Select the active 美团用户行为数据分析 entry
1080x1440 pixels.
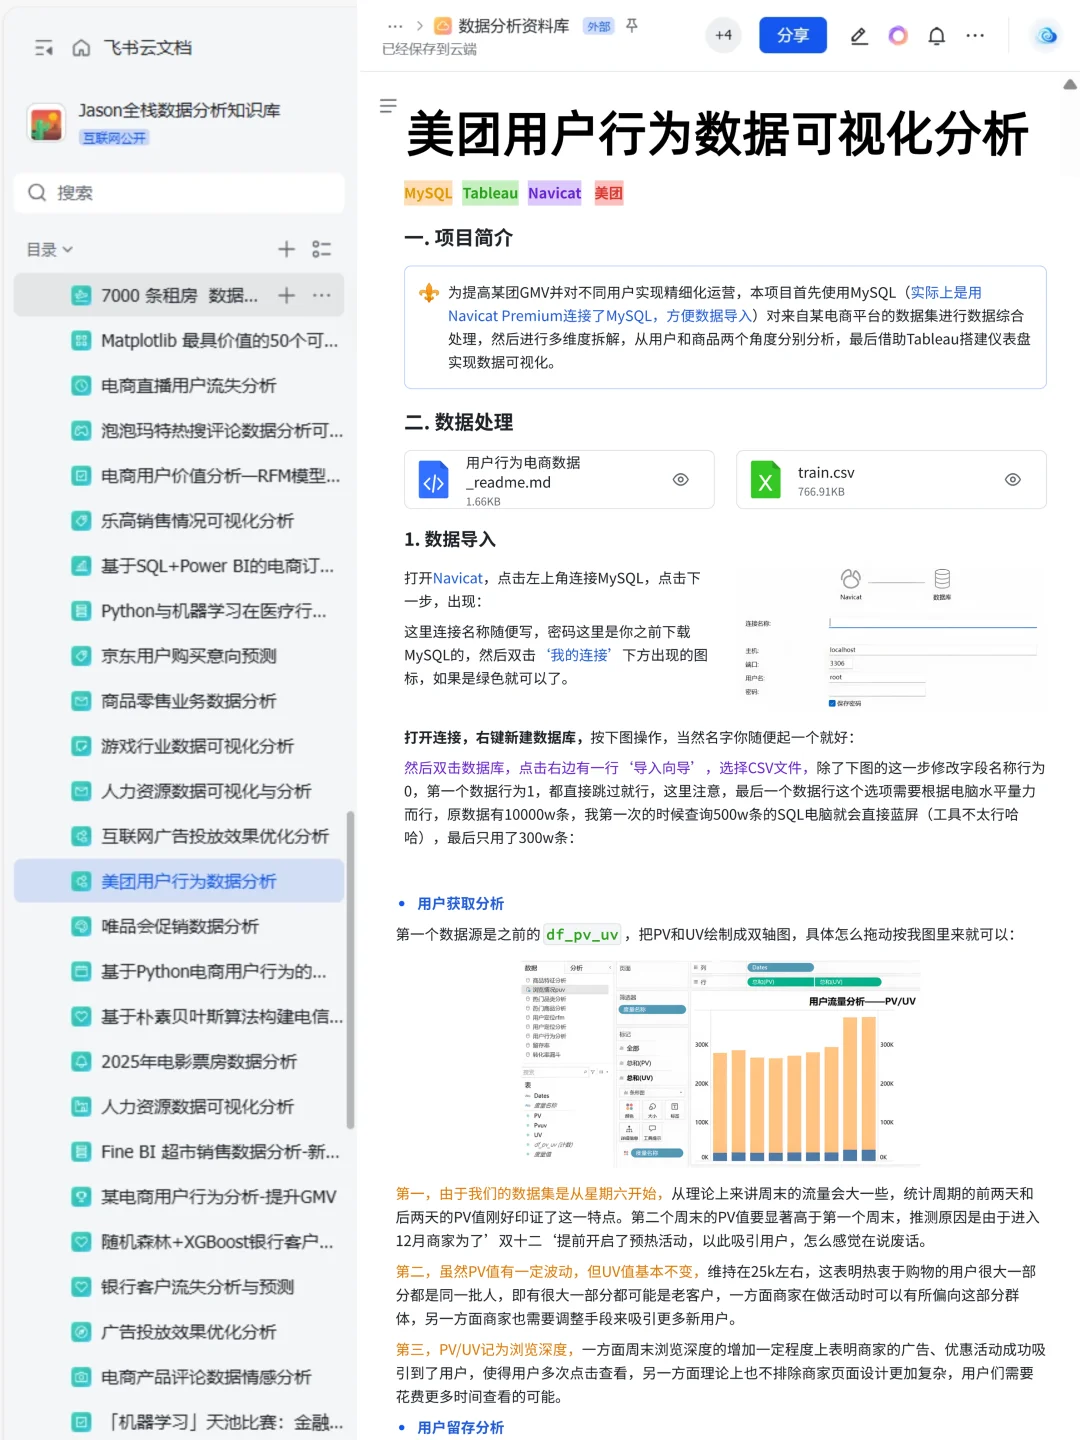coord(180,881)
